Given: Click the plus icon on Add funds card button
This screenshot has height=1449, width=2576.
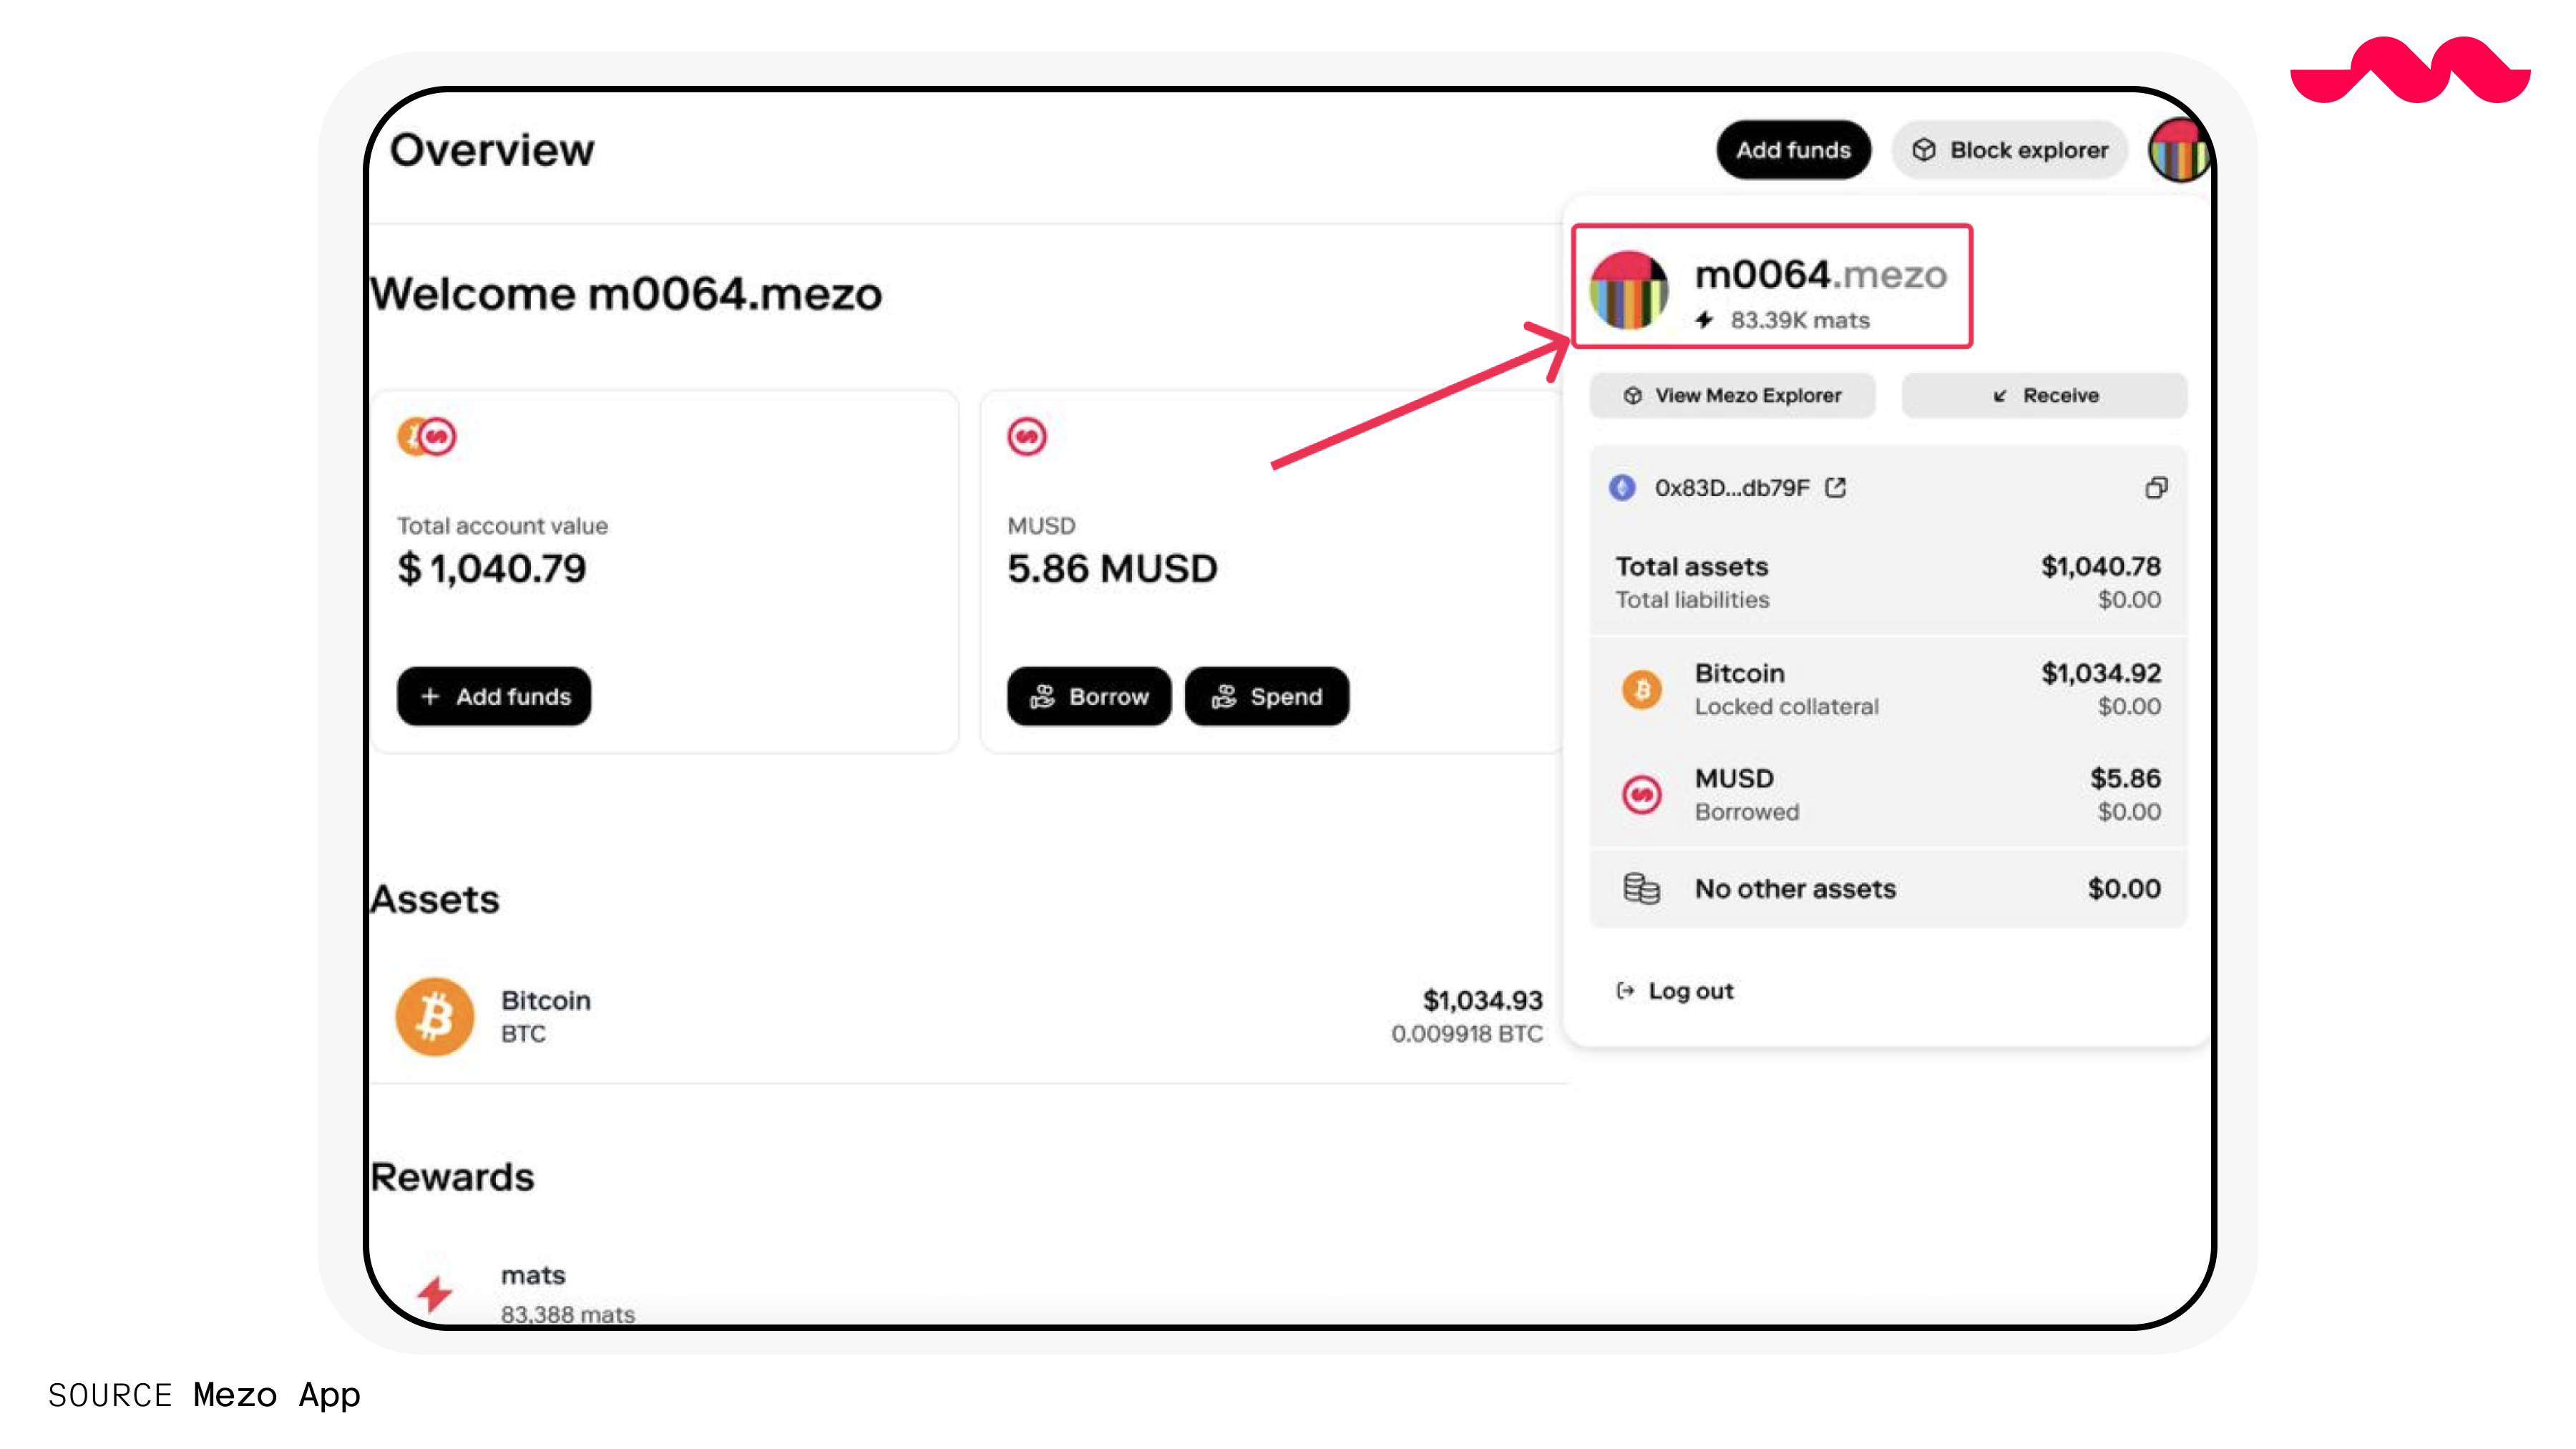Looking at the screenshot, I should [430, 697].
